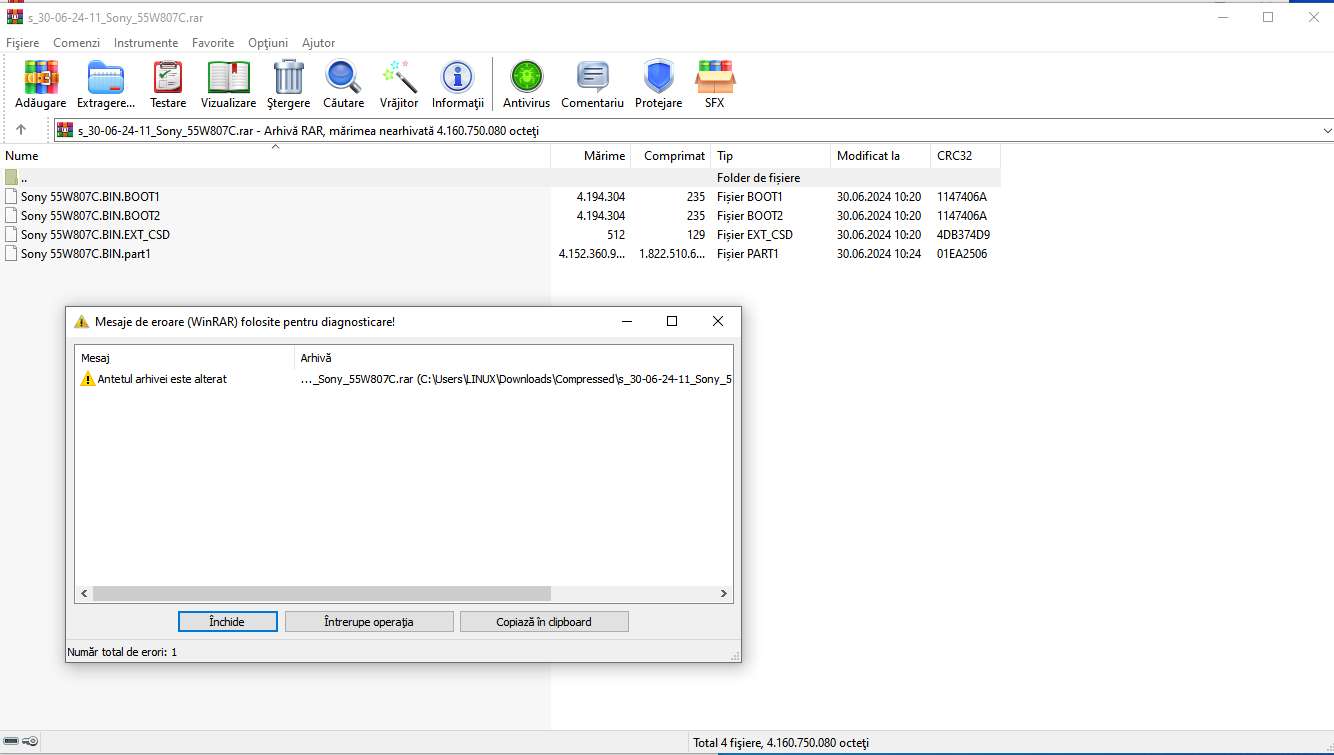Select 'Antetul arhivei este alterat' message row
This screenshot has width=1334, height=755.
tap(404, 379)
